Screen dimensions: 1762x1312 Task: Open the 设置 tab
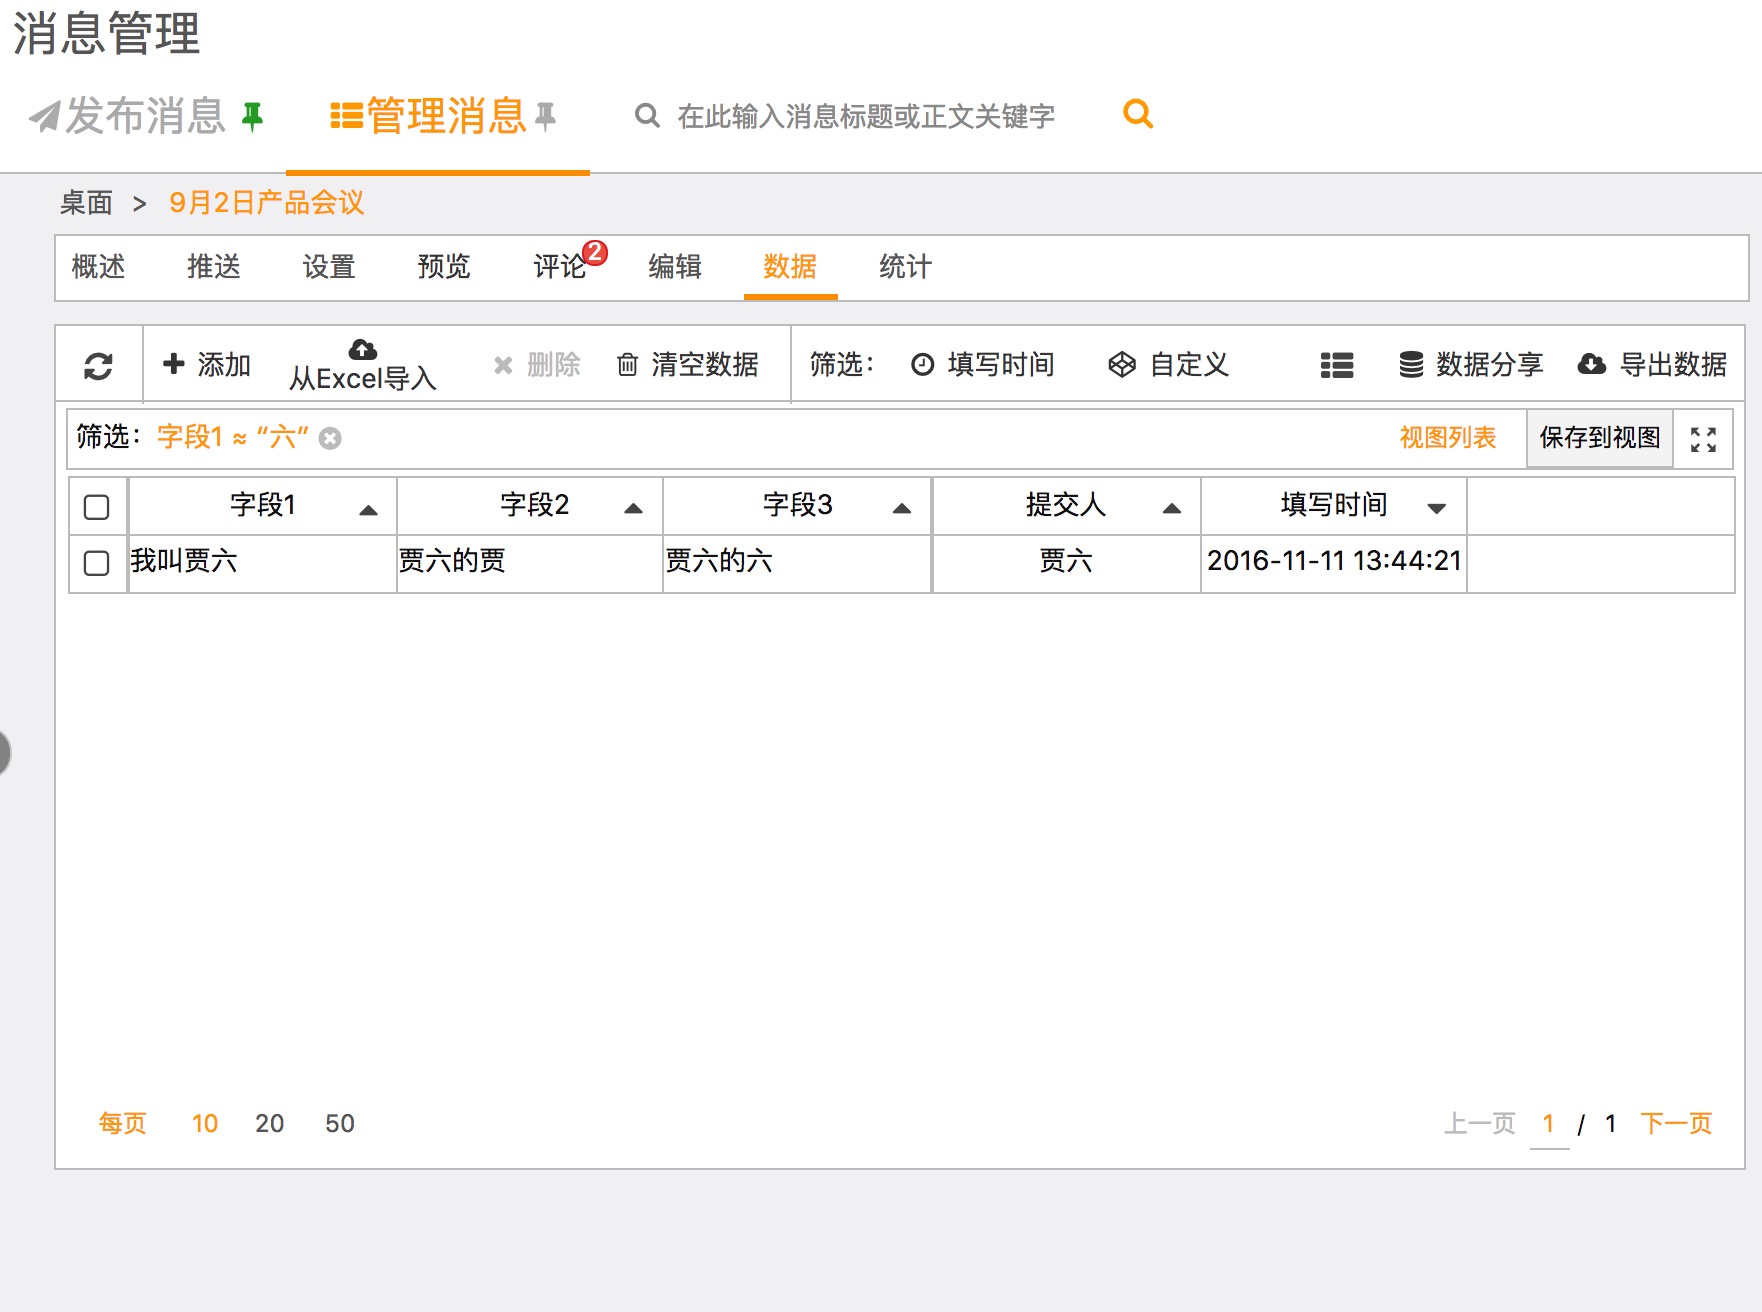(x=329, y=267)
